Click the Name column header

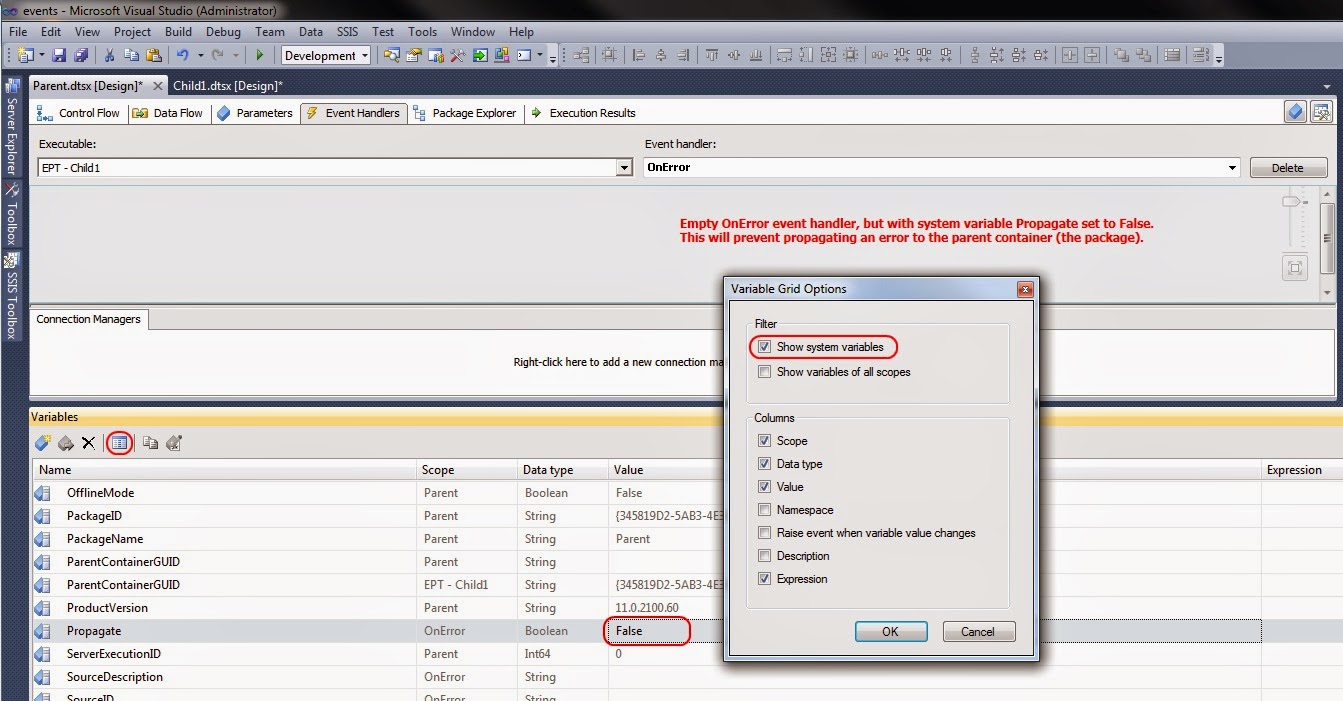(224, 470)
